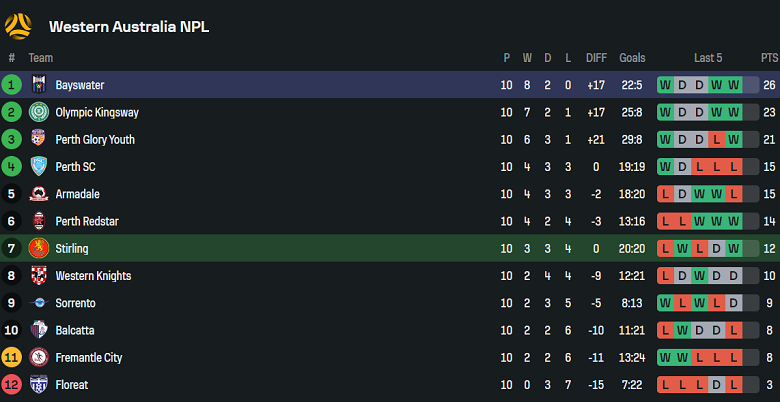The height and width of the screenshot is (402, 780).
Task: Click the Last 5 column header
Action: coord(708,58)
